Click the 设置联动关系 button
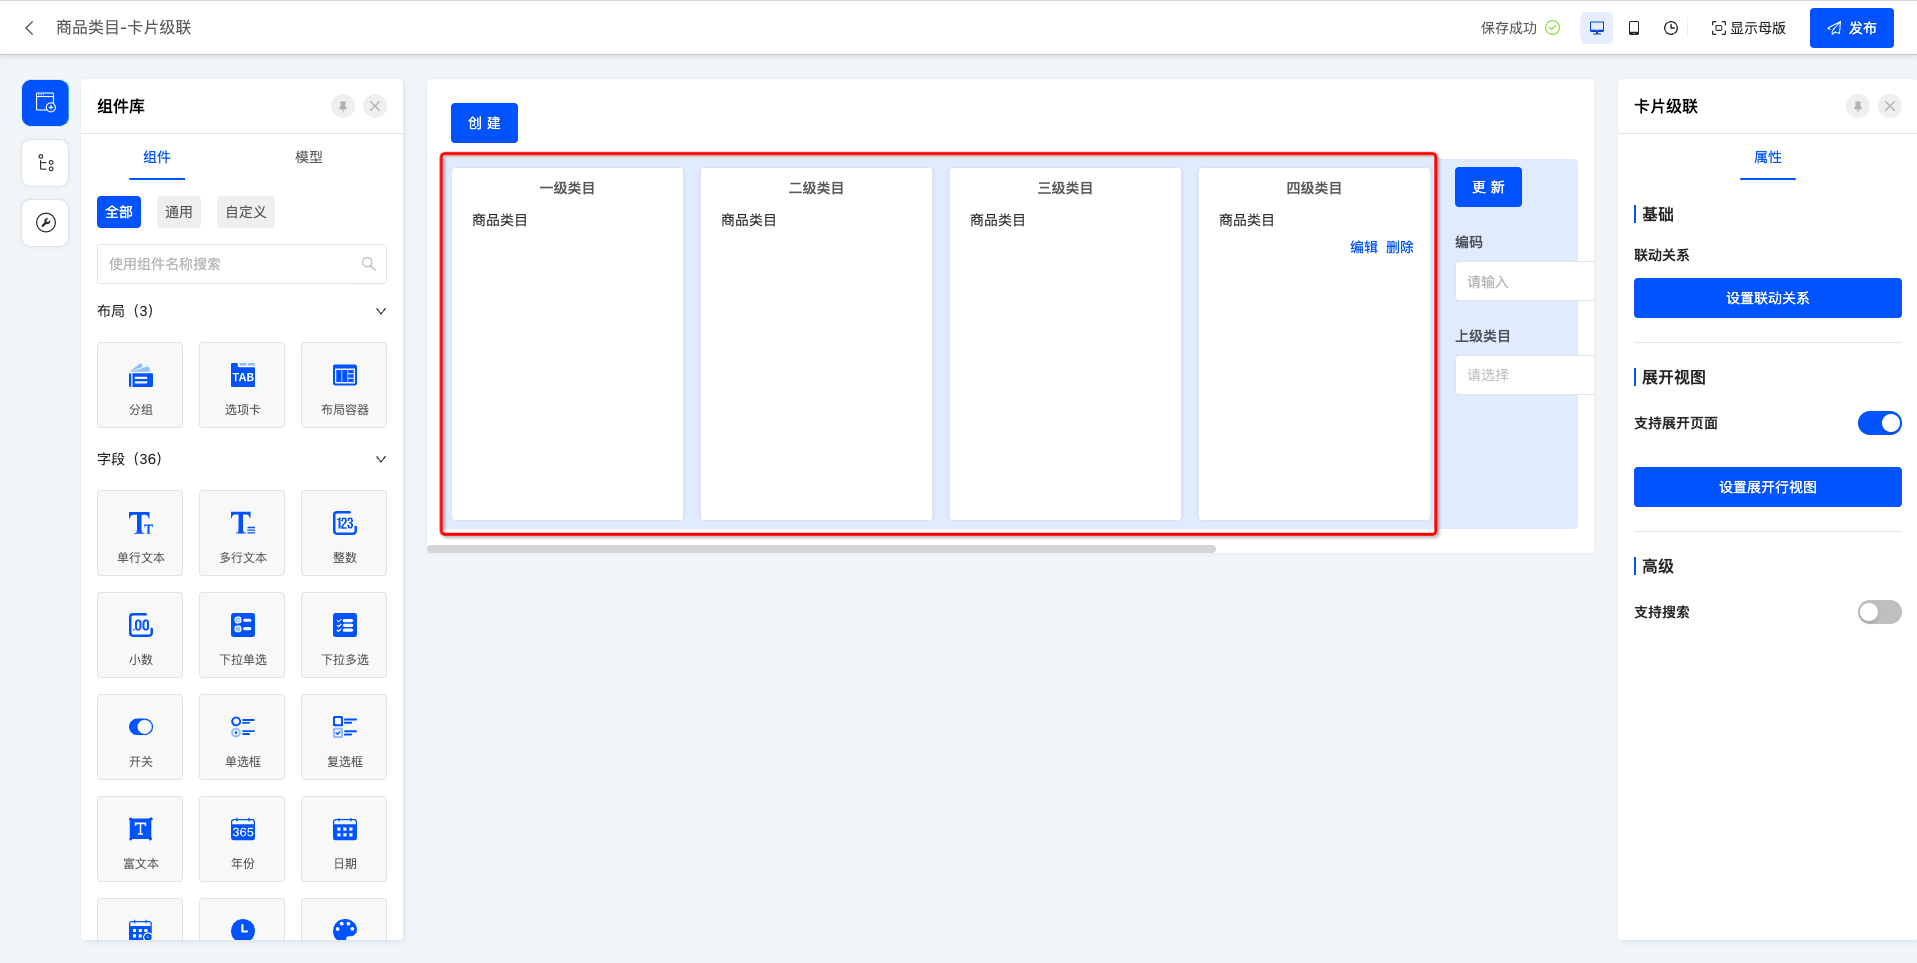Image resolution: width=1917 pixels, height=963 pixels. click(1767, 298)
